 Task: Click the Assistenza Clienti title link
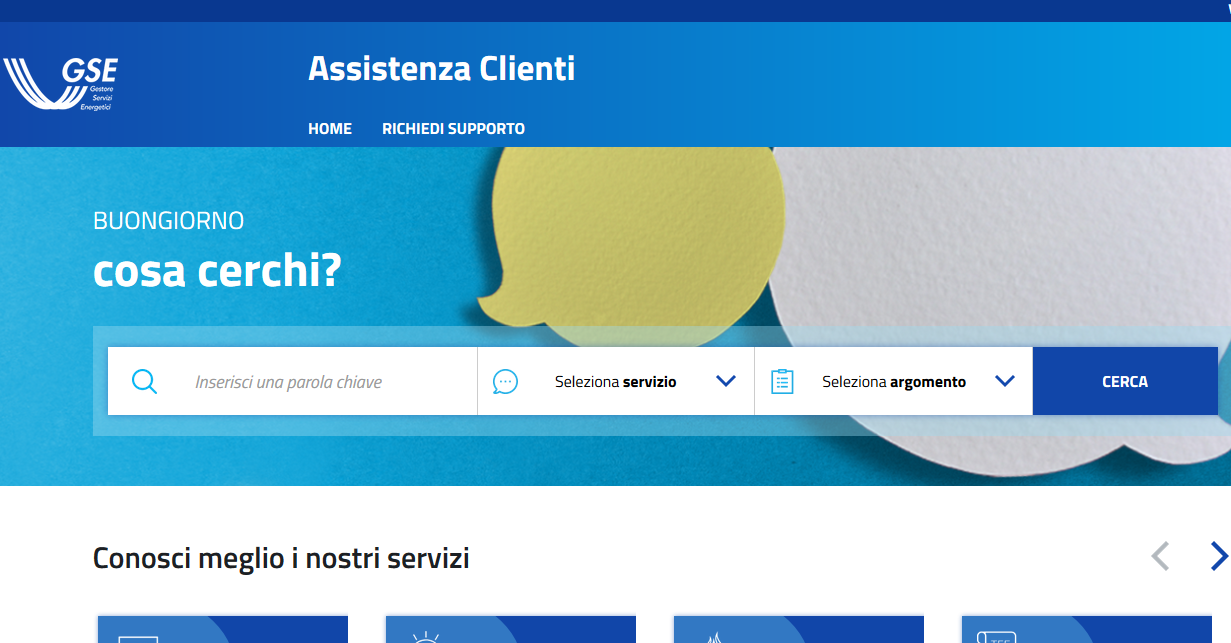point(441,69)
